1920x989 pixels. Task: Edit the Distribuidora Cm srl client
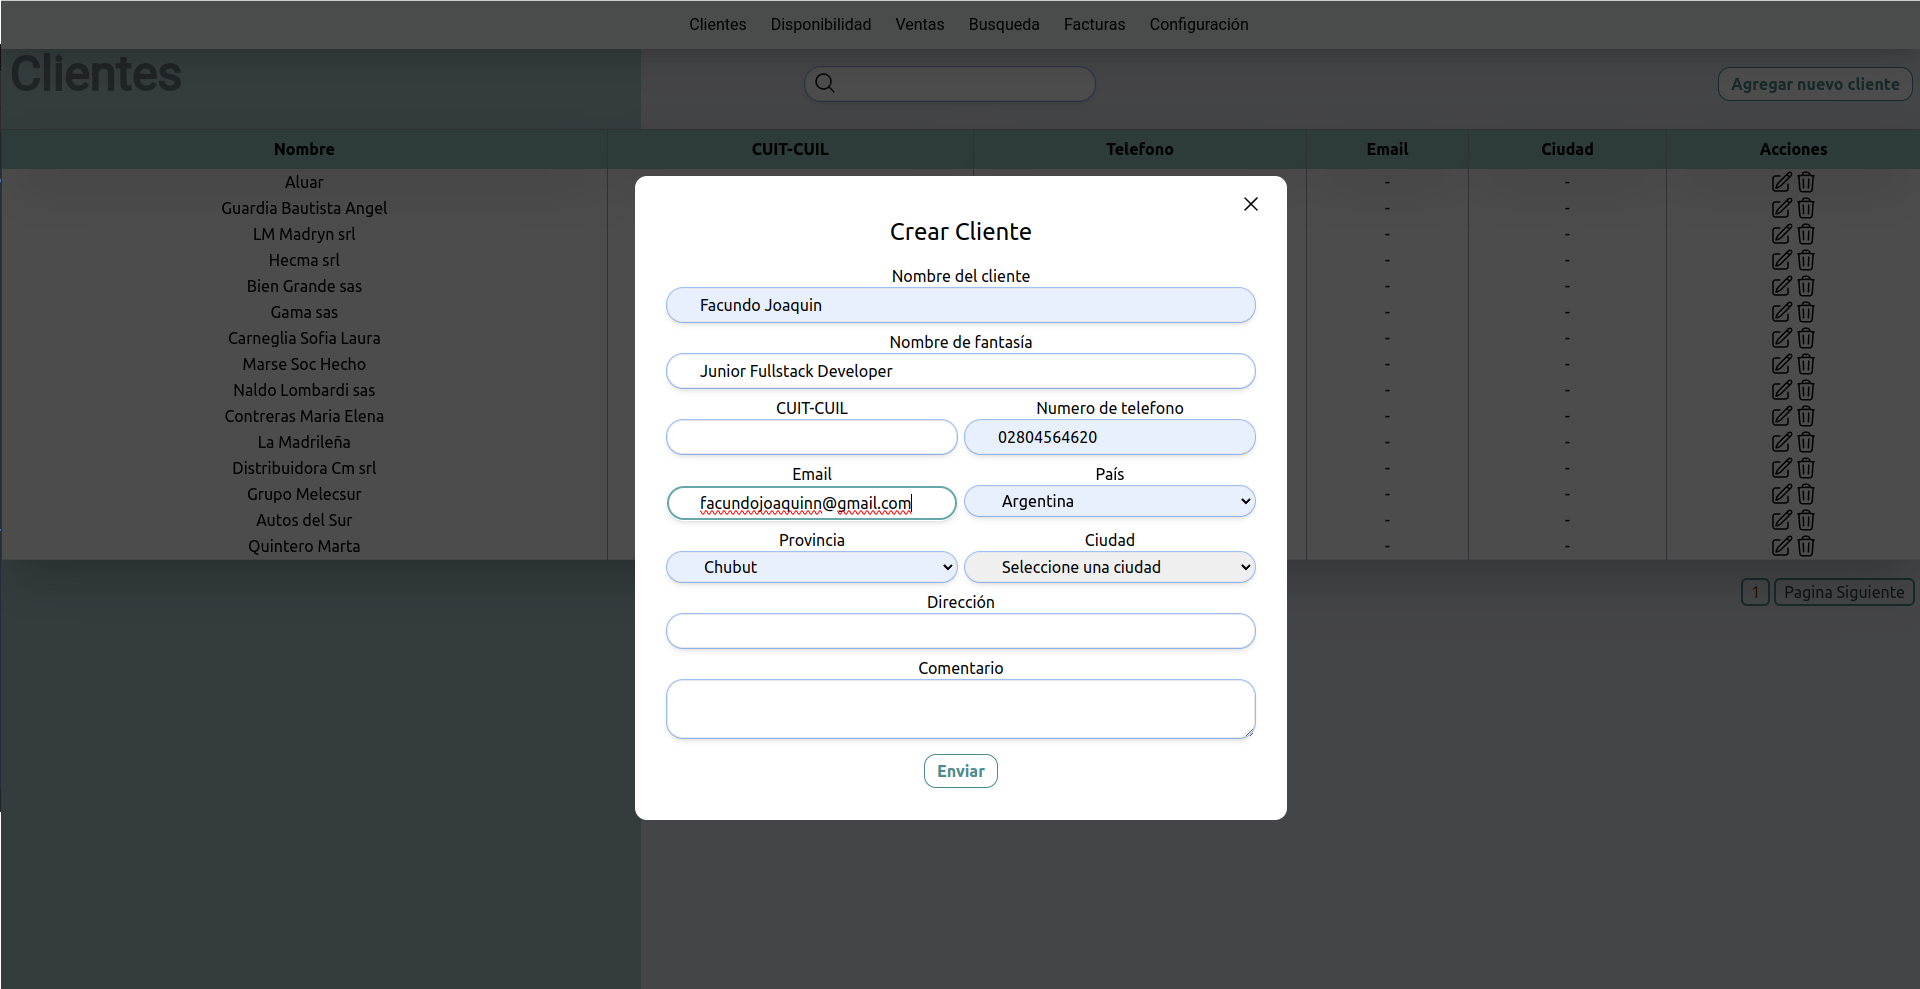1781,468
